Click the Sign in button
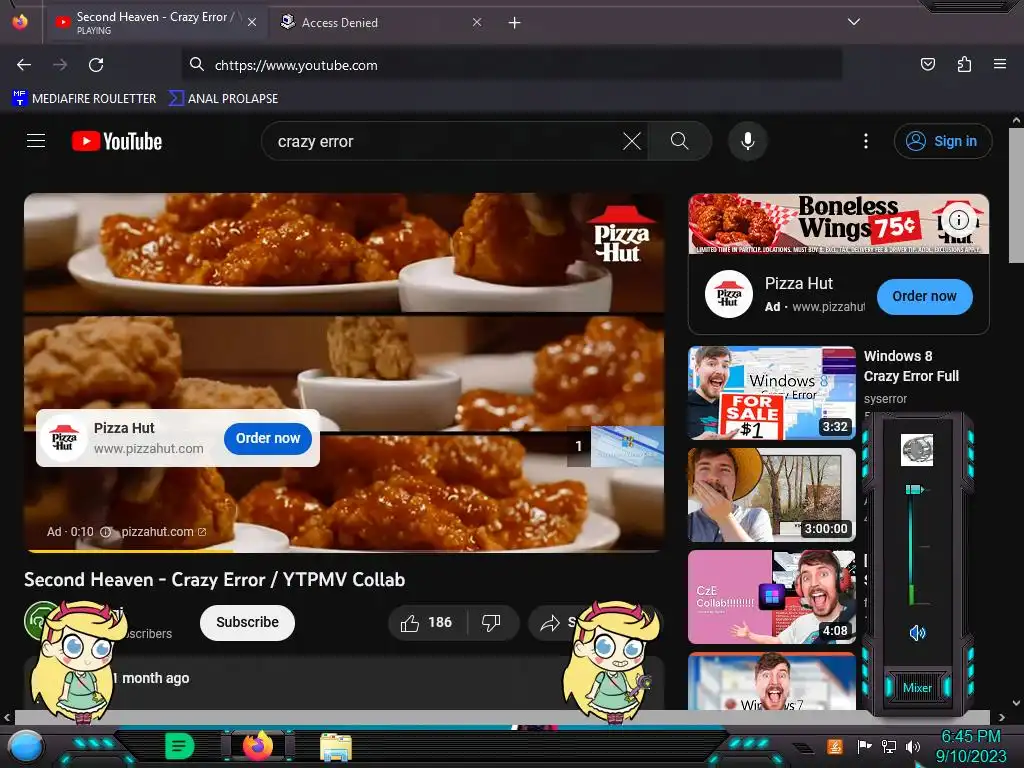The height and width of the screenshot is (768, 1024). pos(942,141)
